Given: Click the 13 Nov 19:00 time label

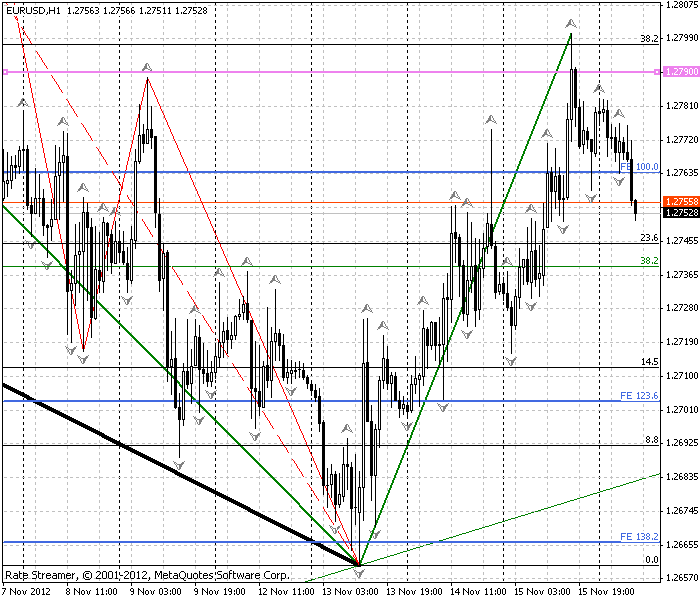Looking at the screenshot, I should (414, 592).
